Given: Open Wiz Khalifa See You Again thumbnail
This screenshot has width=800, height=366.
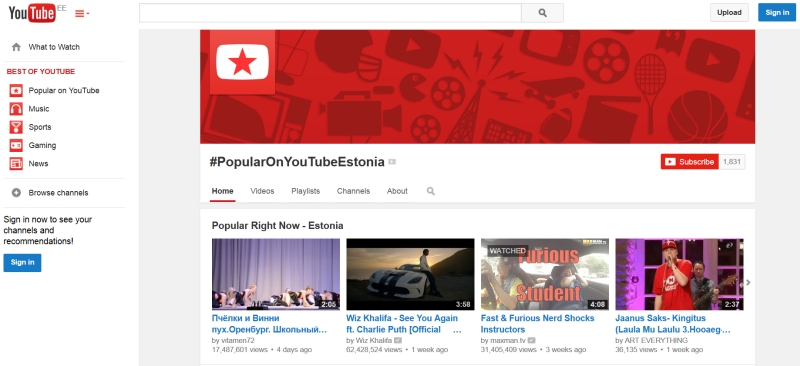Looking at the screenshot, I should (410, 274).
